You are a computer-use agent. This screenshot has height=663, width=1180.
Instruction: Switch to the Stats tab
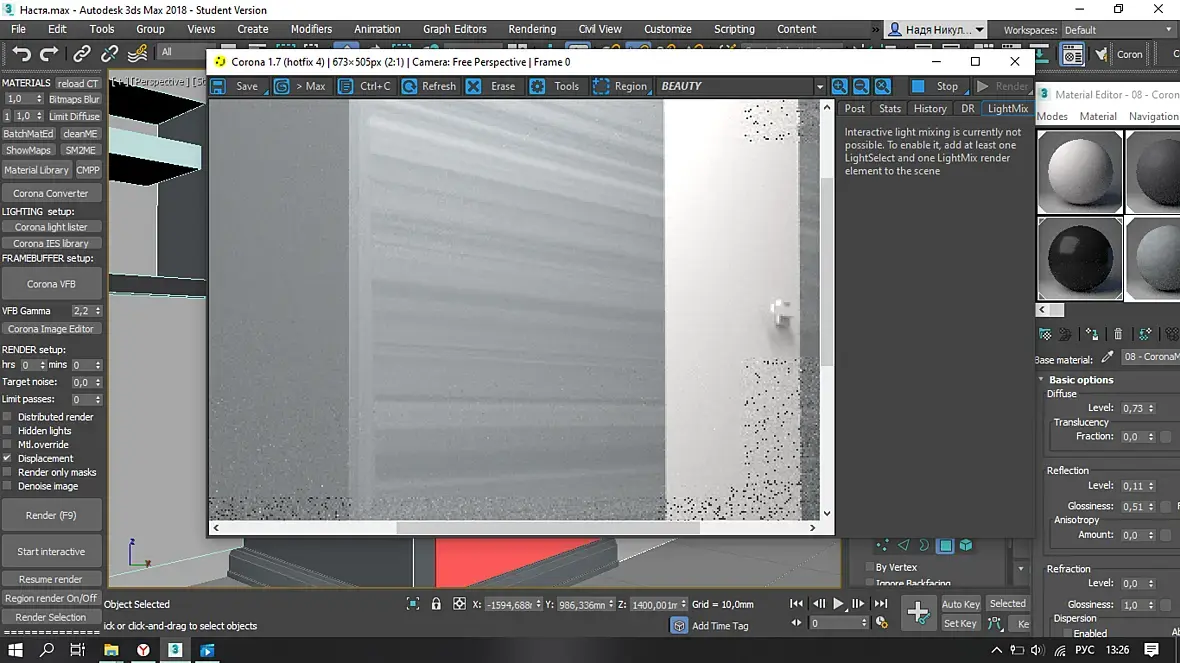tap(890, 108)
